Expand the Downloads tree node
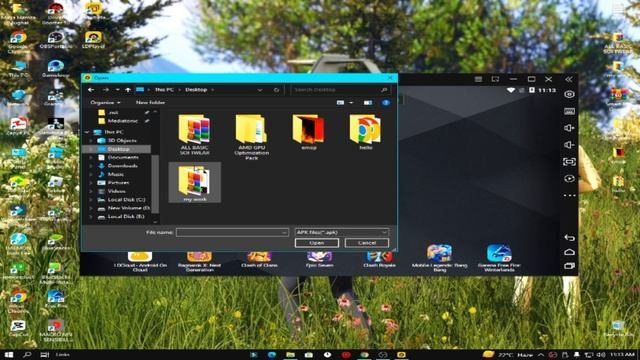Viewport: 640px width, 360px height. tap(91, 166)
